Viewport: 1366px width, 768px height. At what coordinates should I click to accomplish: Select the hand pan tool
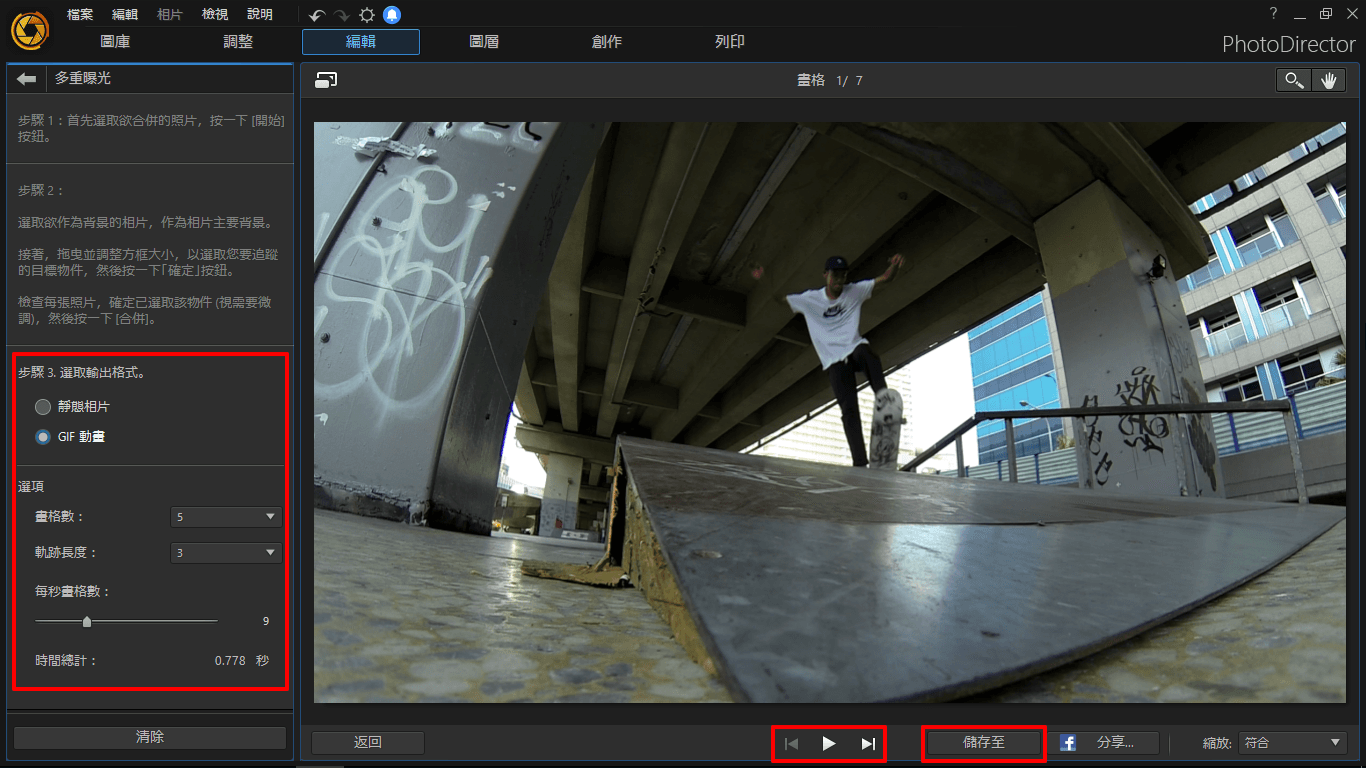(x=1329, y=81)
